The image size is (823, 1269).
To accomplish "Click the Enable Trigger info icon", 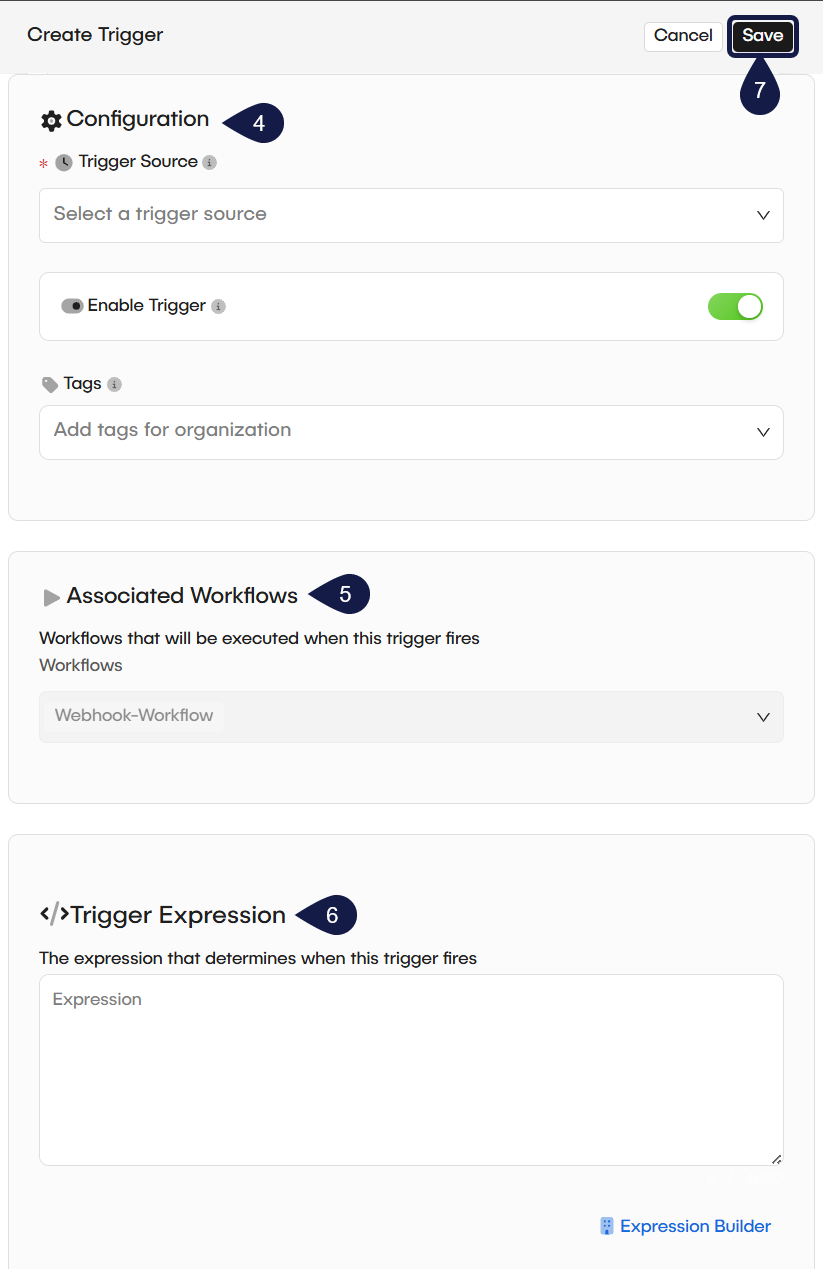I will [218, 306].
